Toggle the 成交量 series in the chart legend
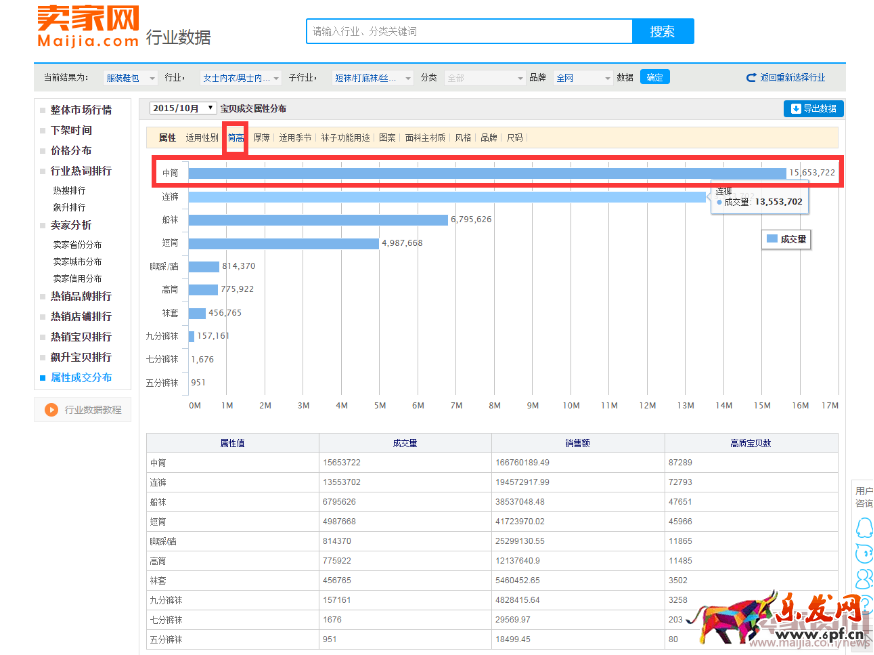Viewport: 874px width, 655px height. coord(786,238)
